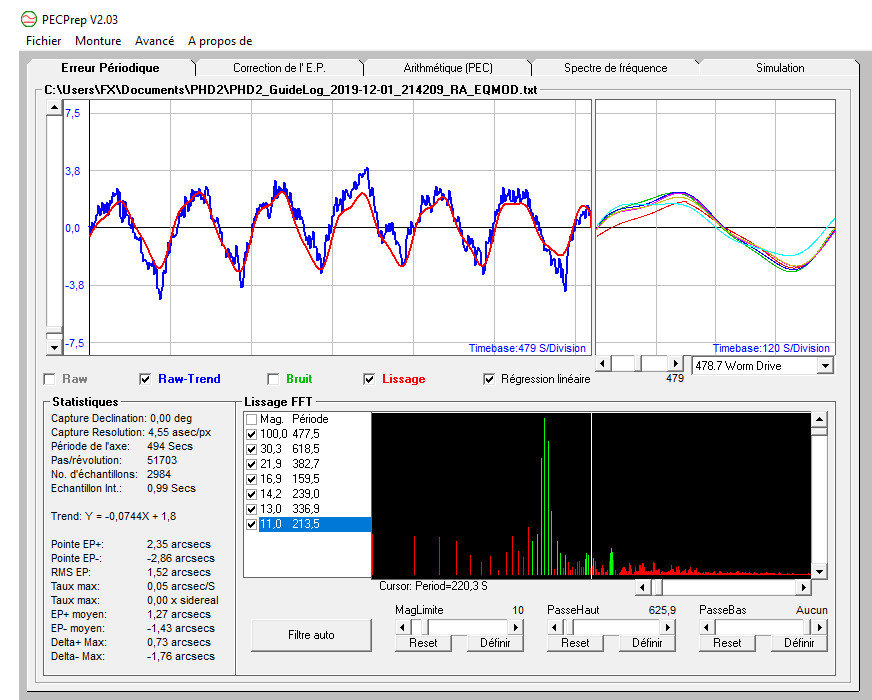Viewport: 872px width, 700px height.
Task: Uncheck the 477,5 period FFT entry
Action: (251, 434)
